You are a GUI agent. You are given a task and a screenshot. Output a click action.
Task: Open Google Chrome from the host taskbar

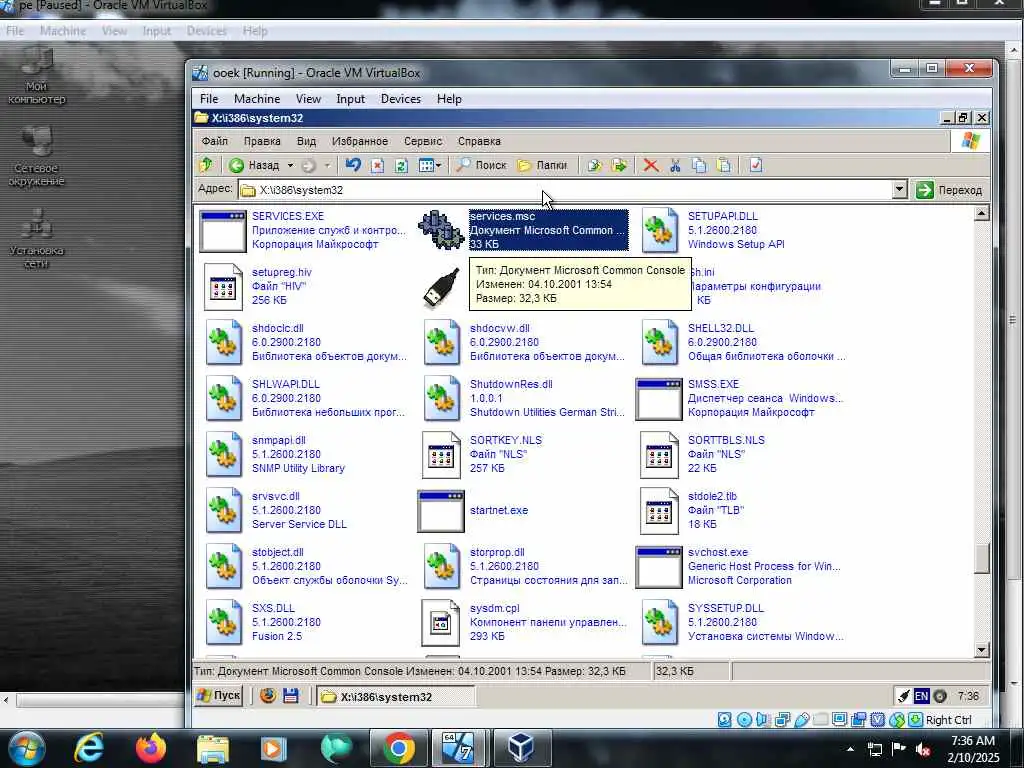398,748
